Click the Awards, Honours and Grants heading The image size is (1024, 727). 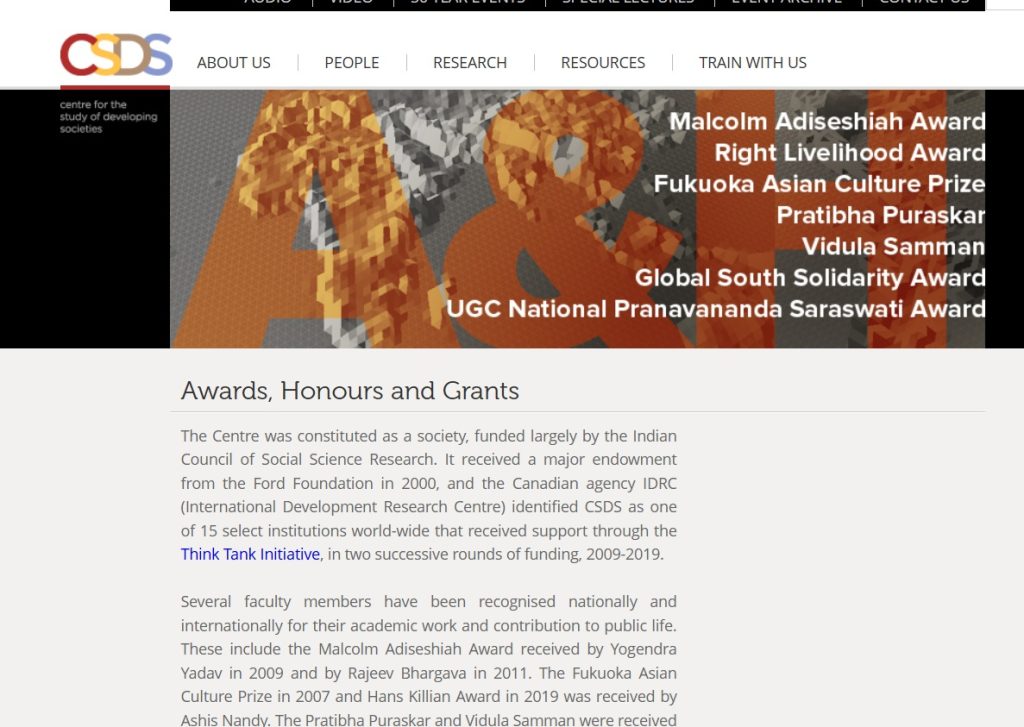tap(350, 390)
